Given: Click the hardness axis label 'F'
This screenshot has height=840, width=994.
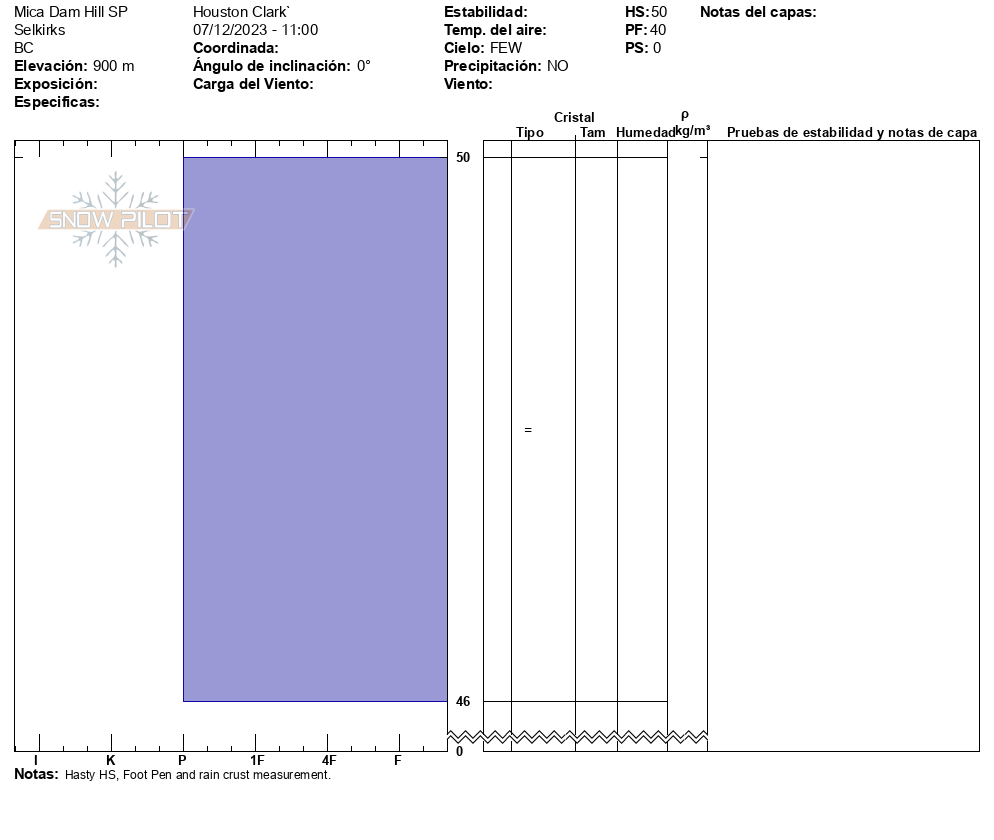Looking at the screenshot, I should (397, 760).
